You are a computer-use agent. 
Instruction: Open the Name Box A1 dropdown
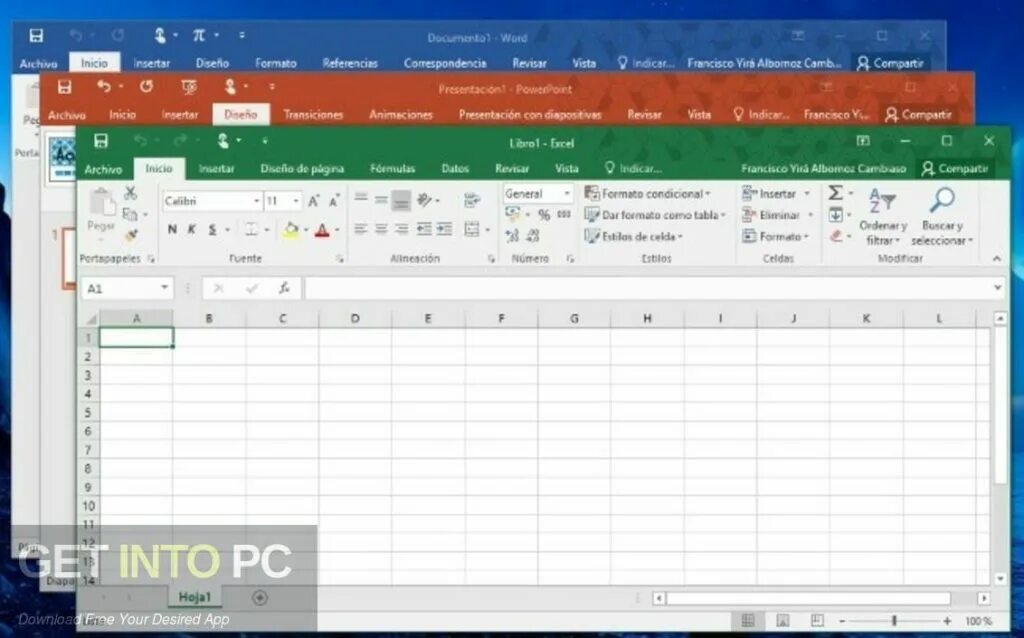pos(165,288)
